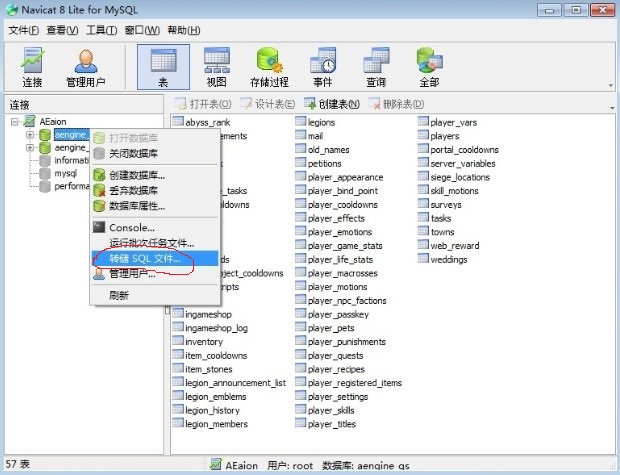Open 存储过程 (Stored Procedures) toolbar icon

pos(269,67)
